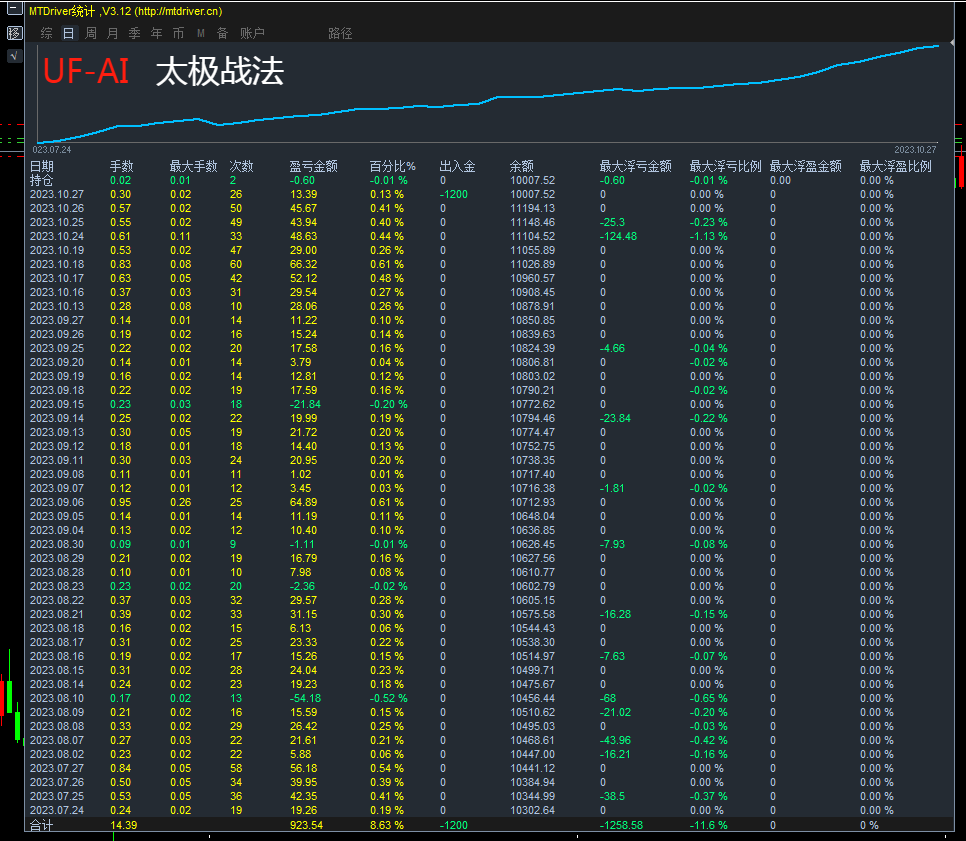966x841 pixels.
Task: Open the 备 remarks icon
Action: click(221, 33)
